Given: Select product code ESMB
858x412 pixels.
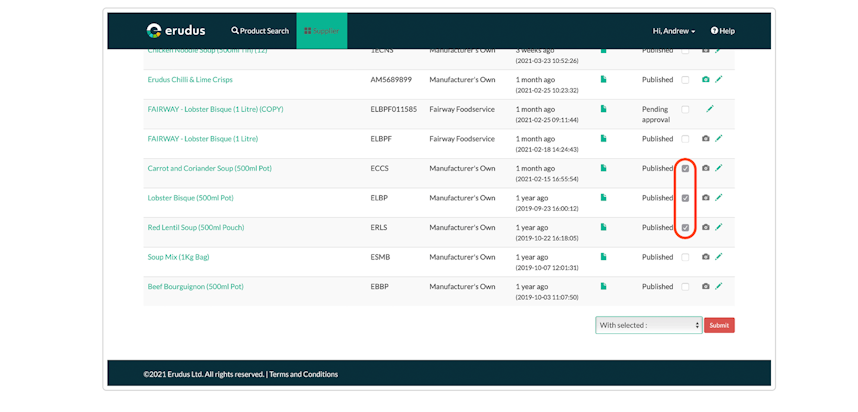Looking at the screenshot, I should point(380,257).
